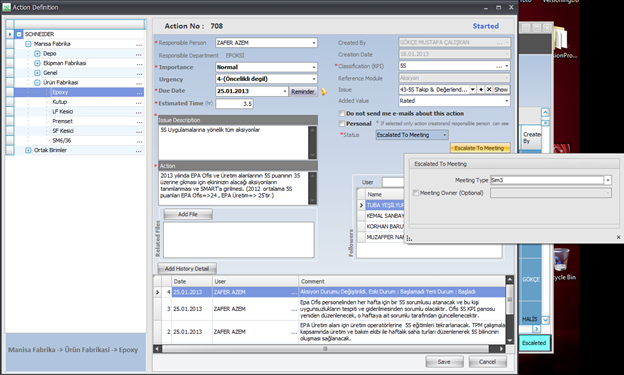Screen dimensions: 624x375
Task: Select the LF Kesici tree item
Action: click(62, 112)
